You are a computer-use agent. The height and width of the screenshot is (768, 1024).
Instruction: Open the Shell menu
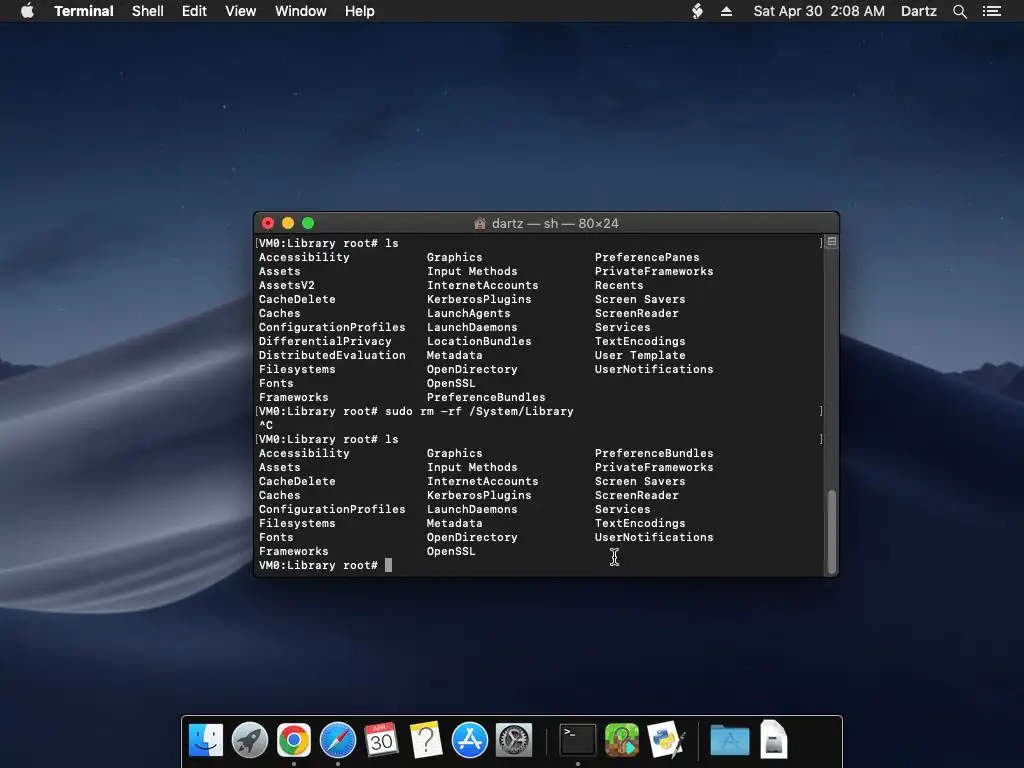pos(148,11)
